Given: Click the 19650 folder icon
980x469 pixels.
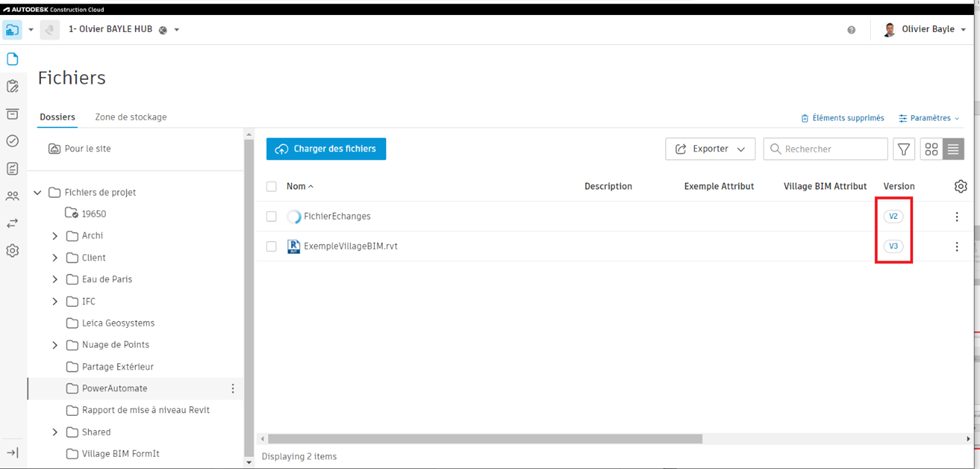Looking at the screenshot, I should (71, 213).
